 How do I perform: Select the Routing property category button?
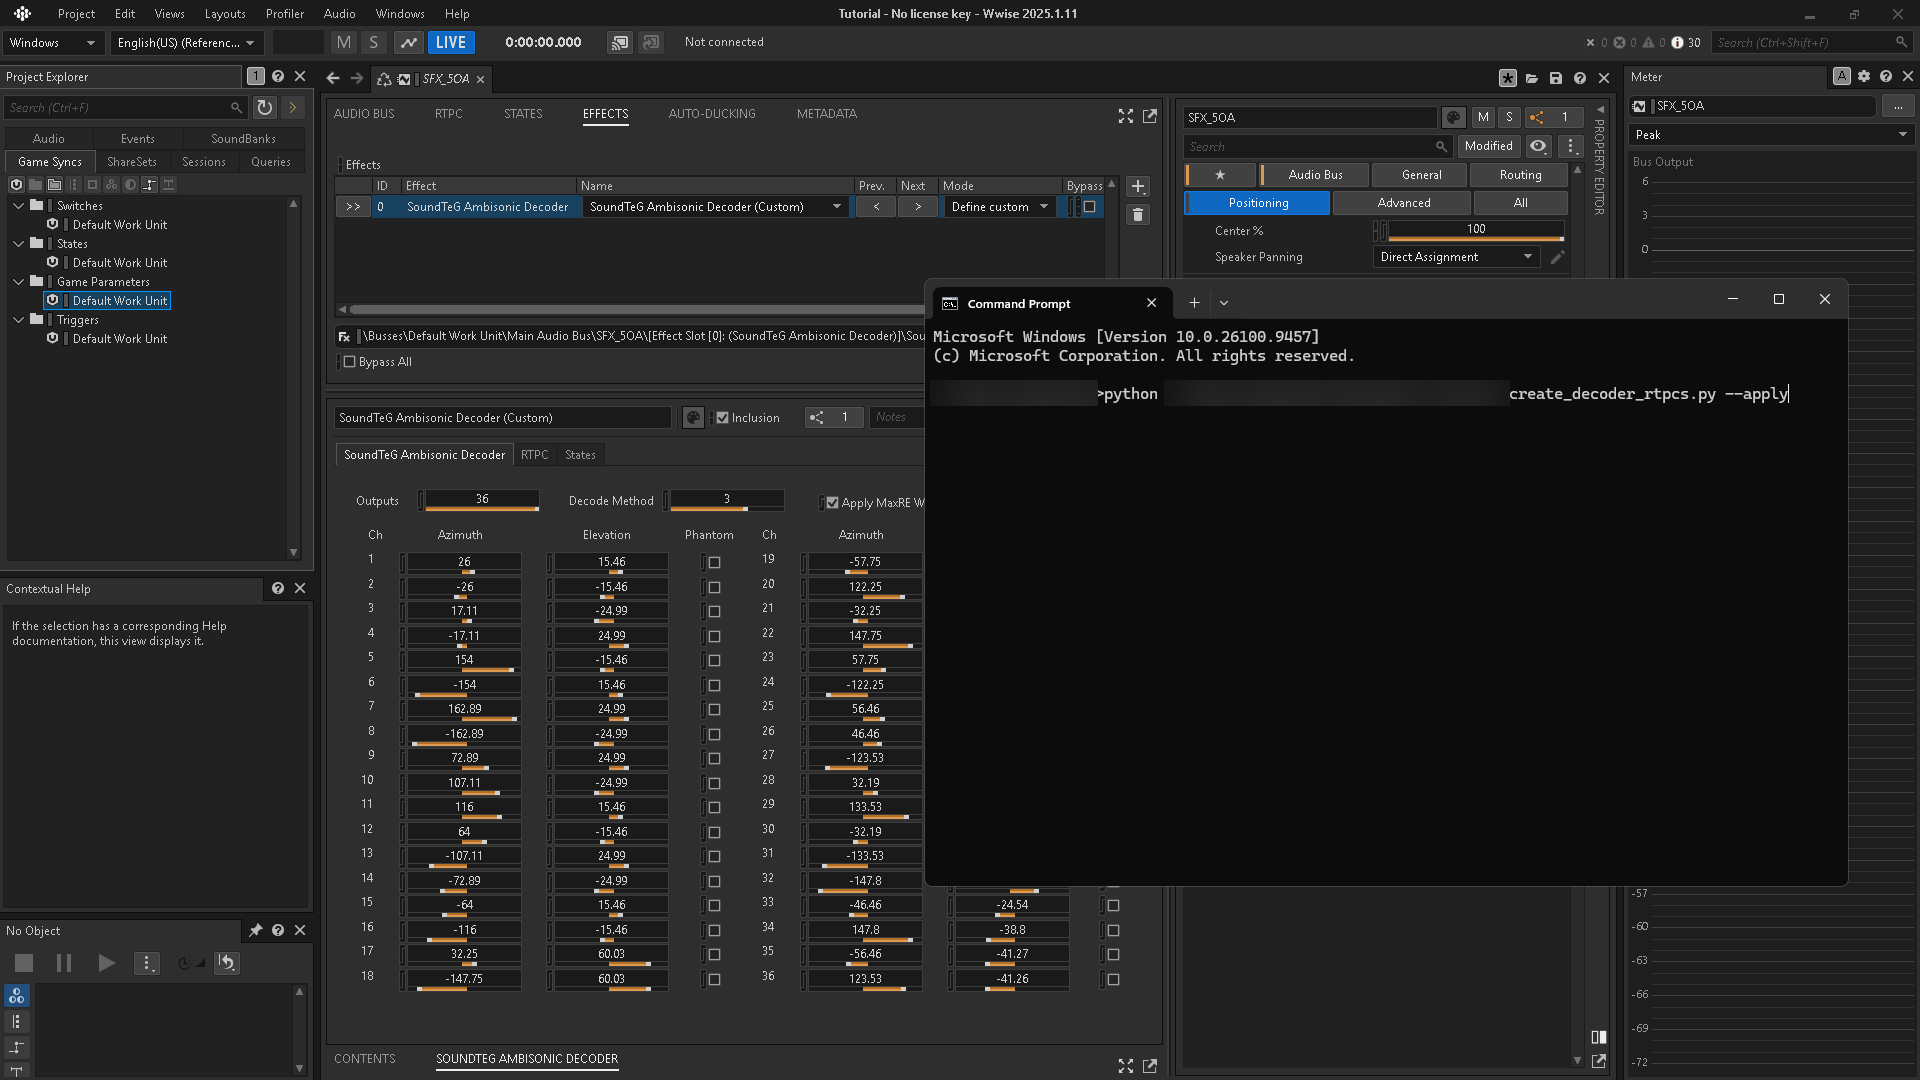click(x=1520, y=175)
